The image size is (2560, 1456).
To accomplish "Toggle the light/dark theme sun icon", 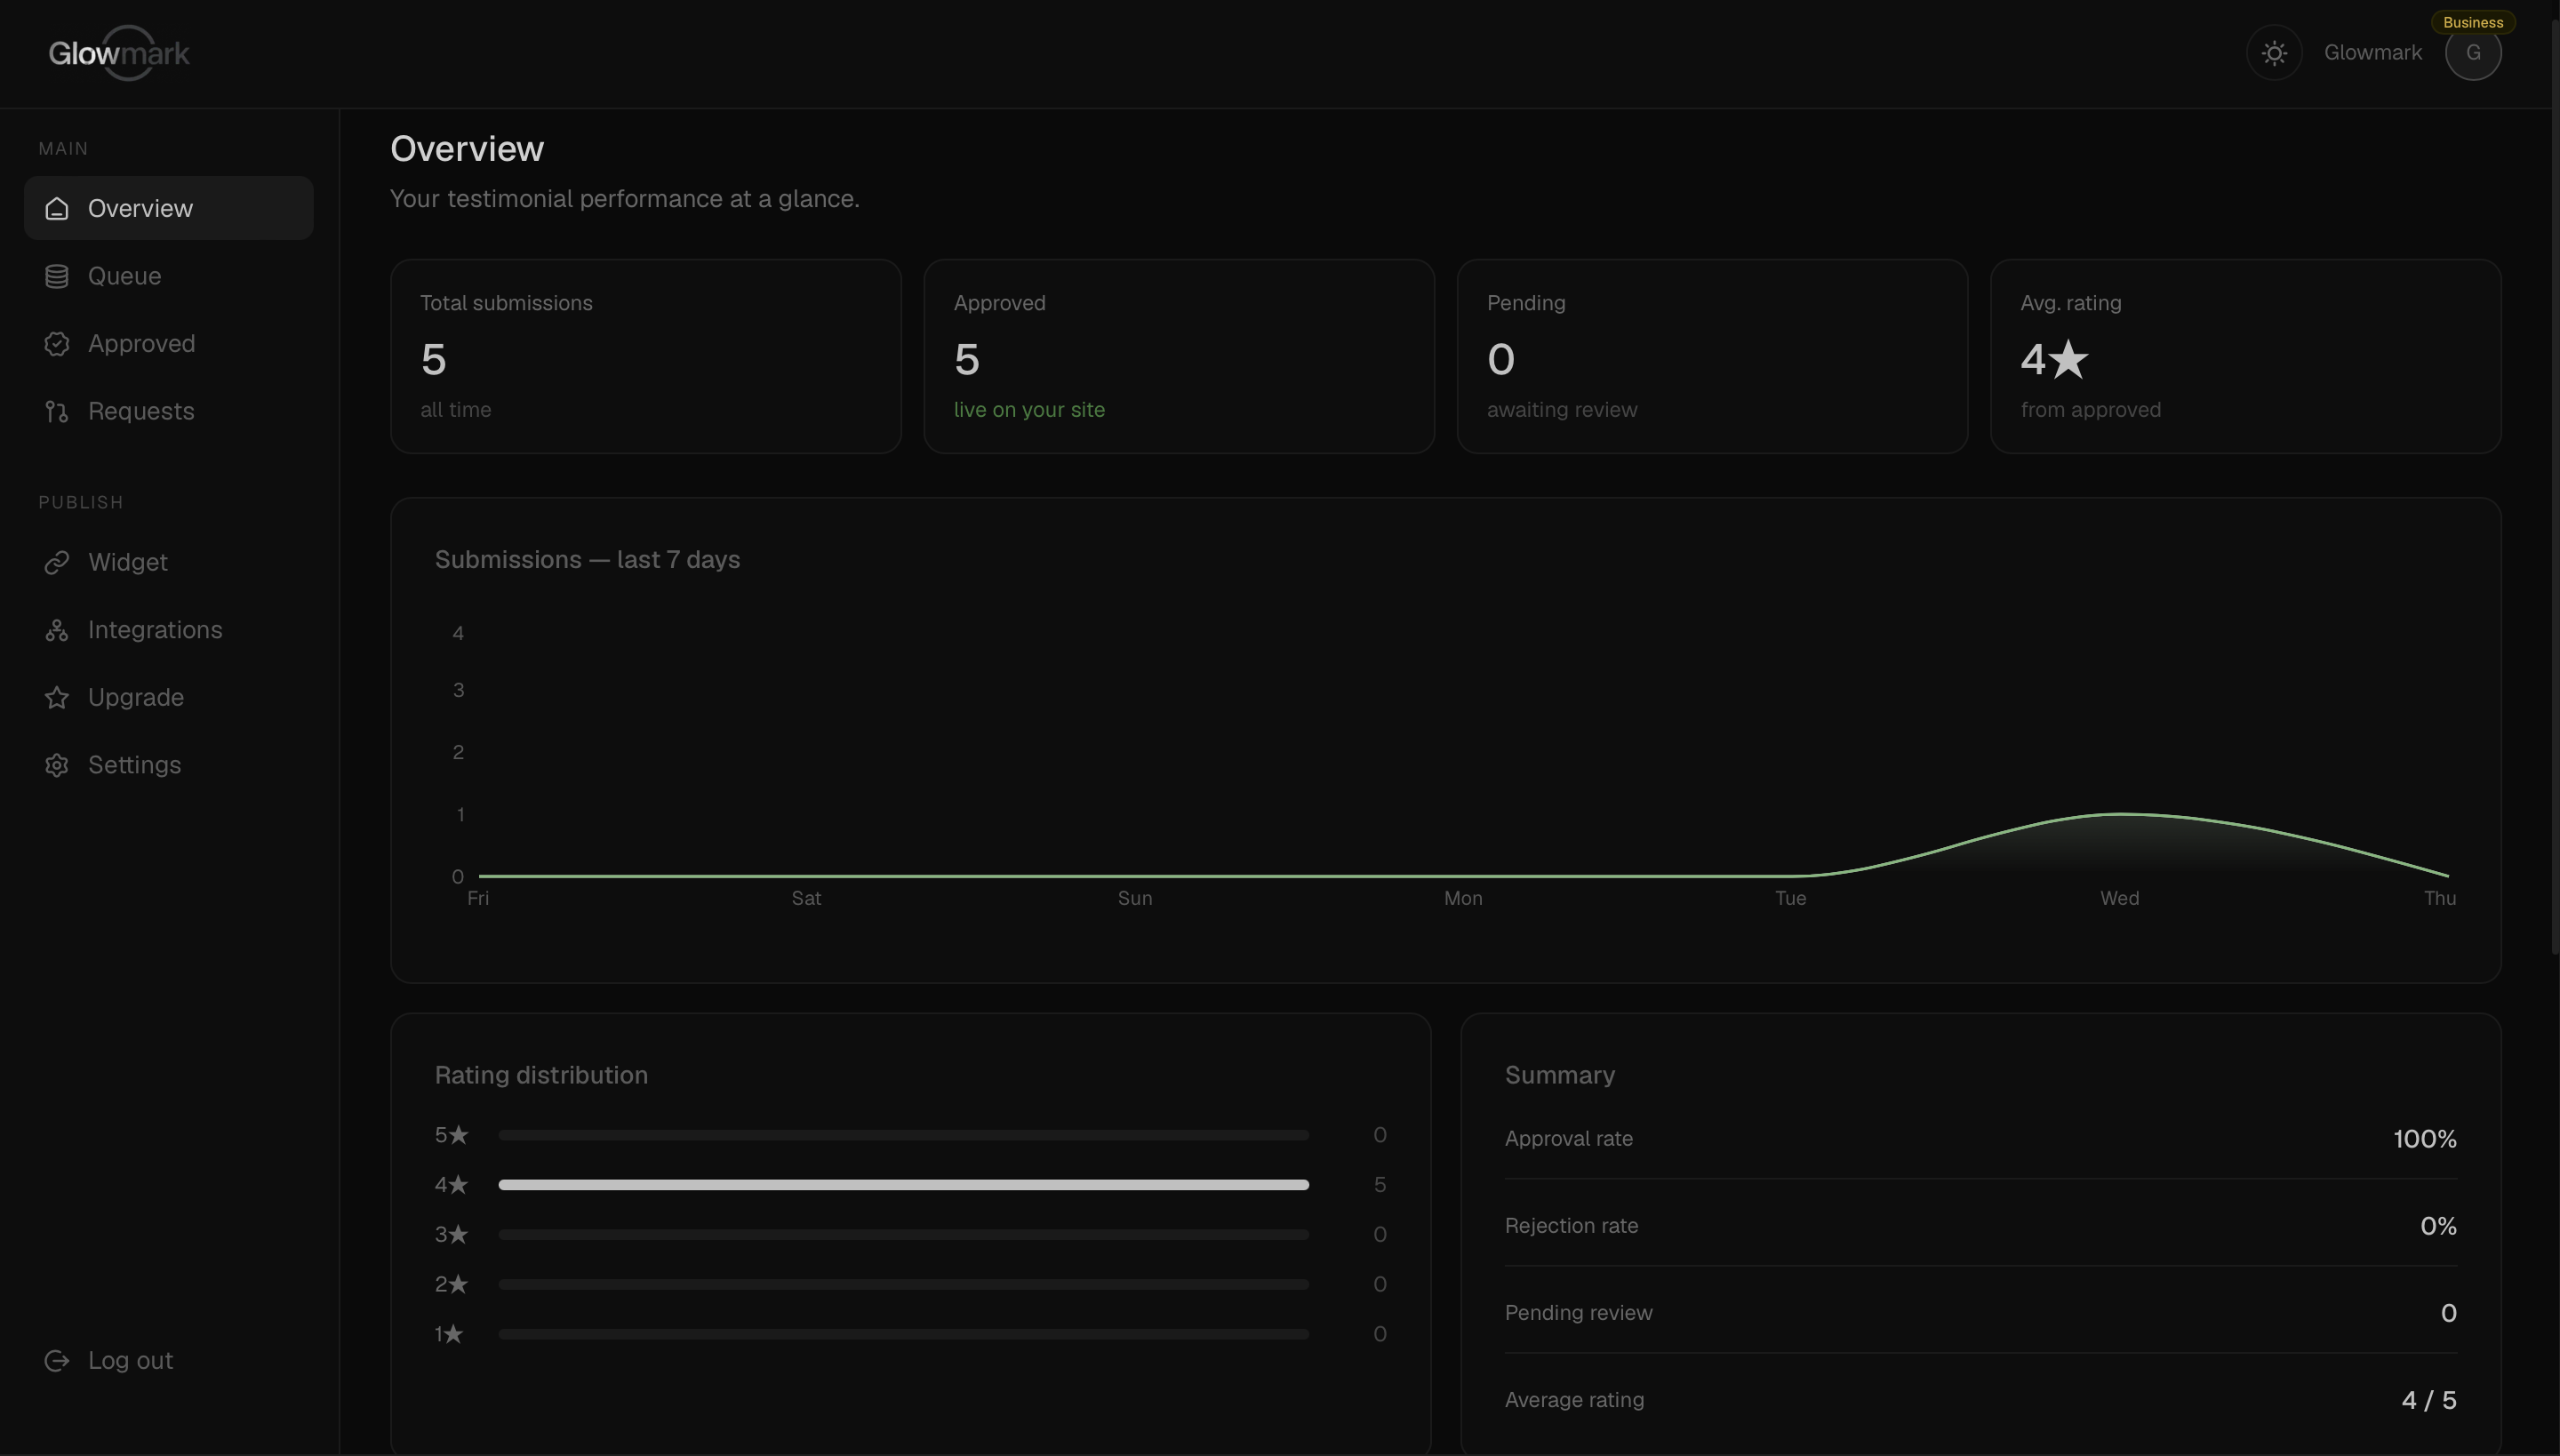I will pyautogui.click(x=2274, y=53).
